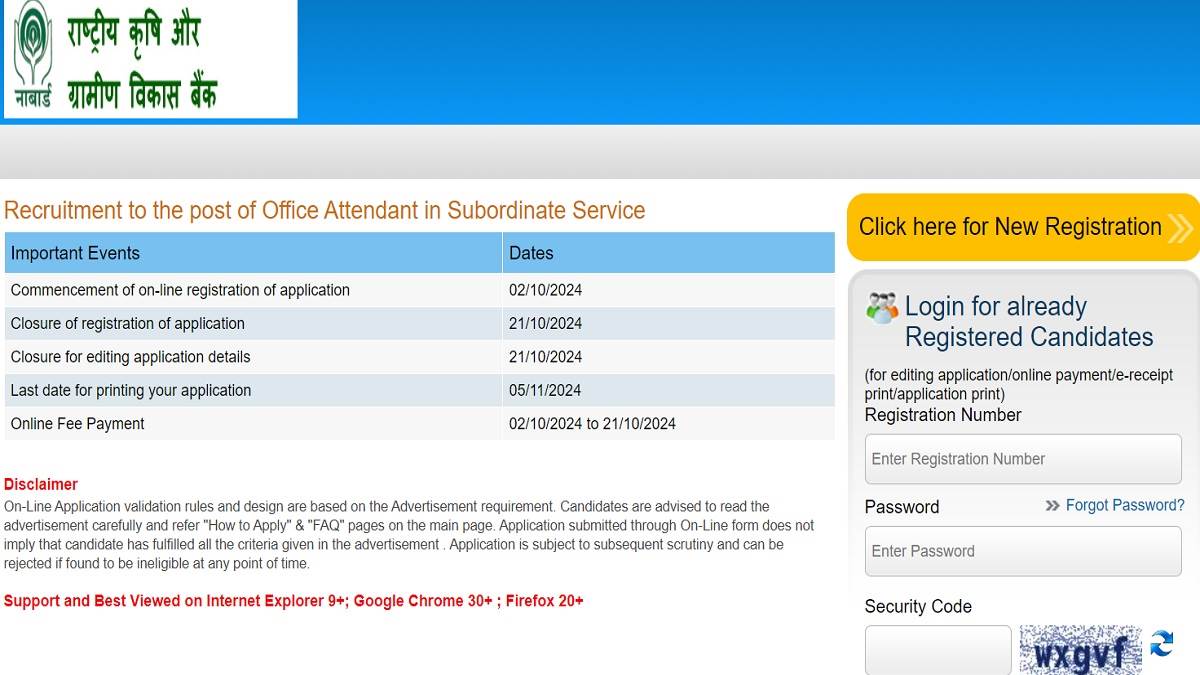1200x675 pixels.
Task: Select the Closure of registration row
Action: (420, 323)
